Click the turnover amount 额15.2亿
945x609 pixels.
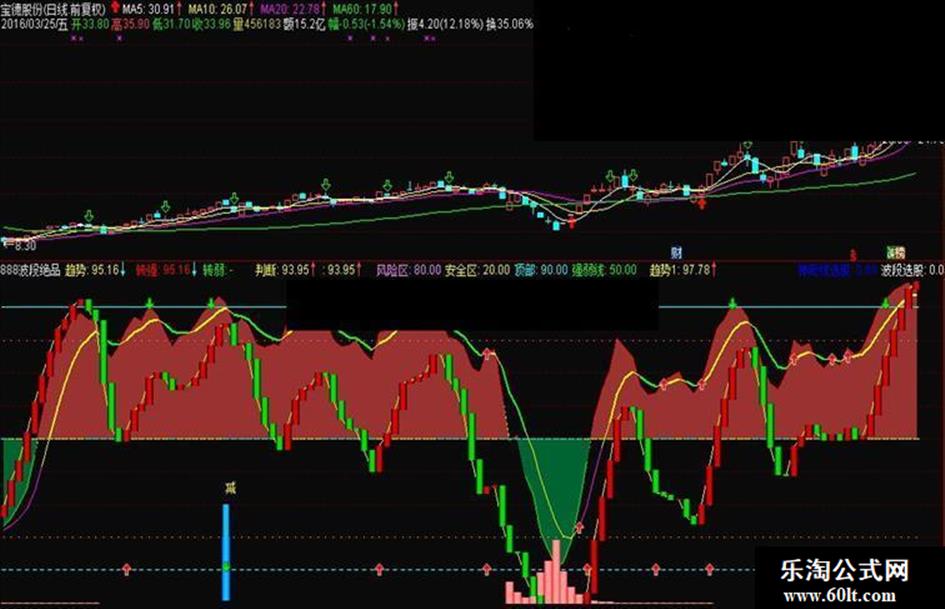click(x=304, y=25)
